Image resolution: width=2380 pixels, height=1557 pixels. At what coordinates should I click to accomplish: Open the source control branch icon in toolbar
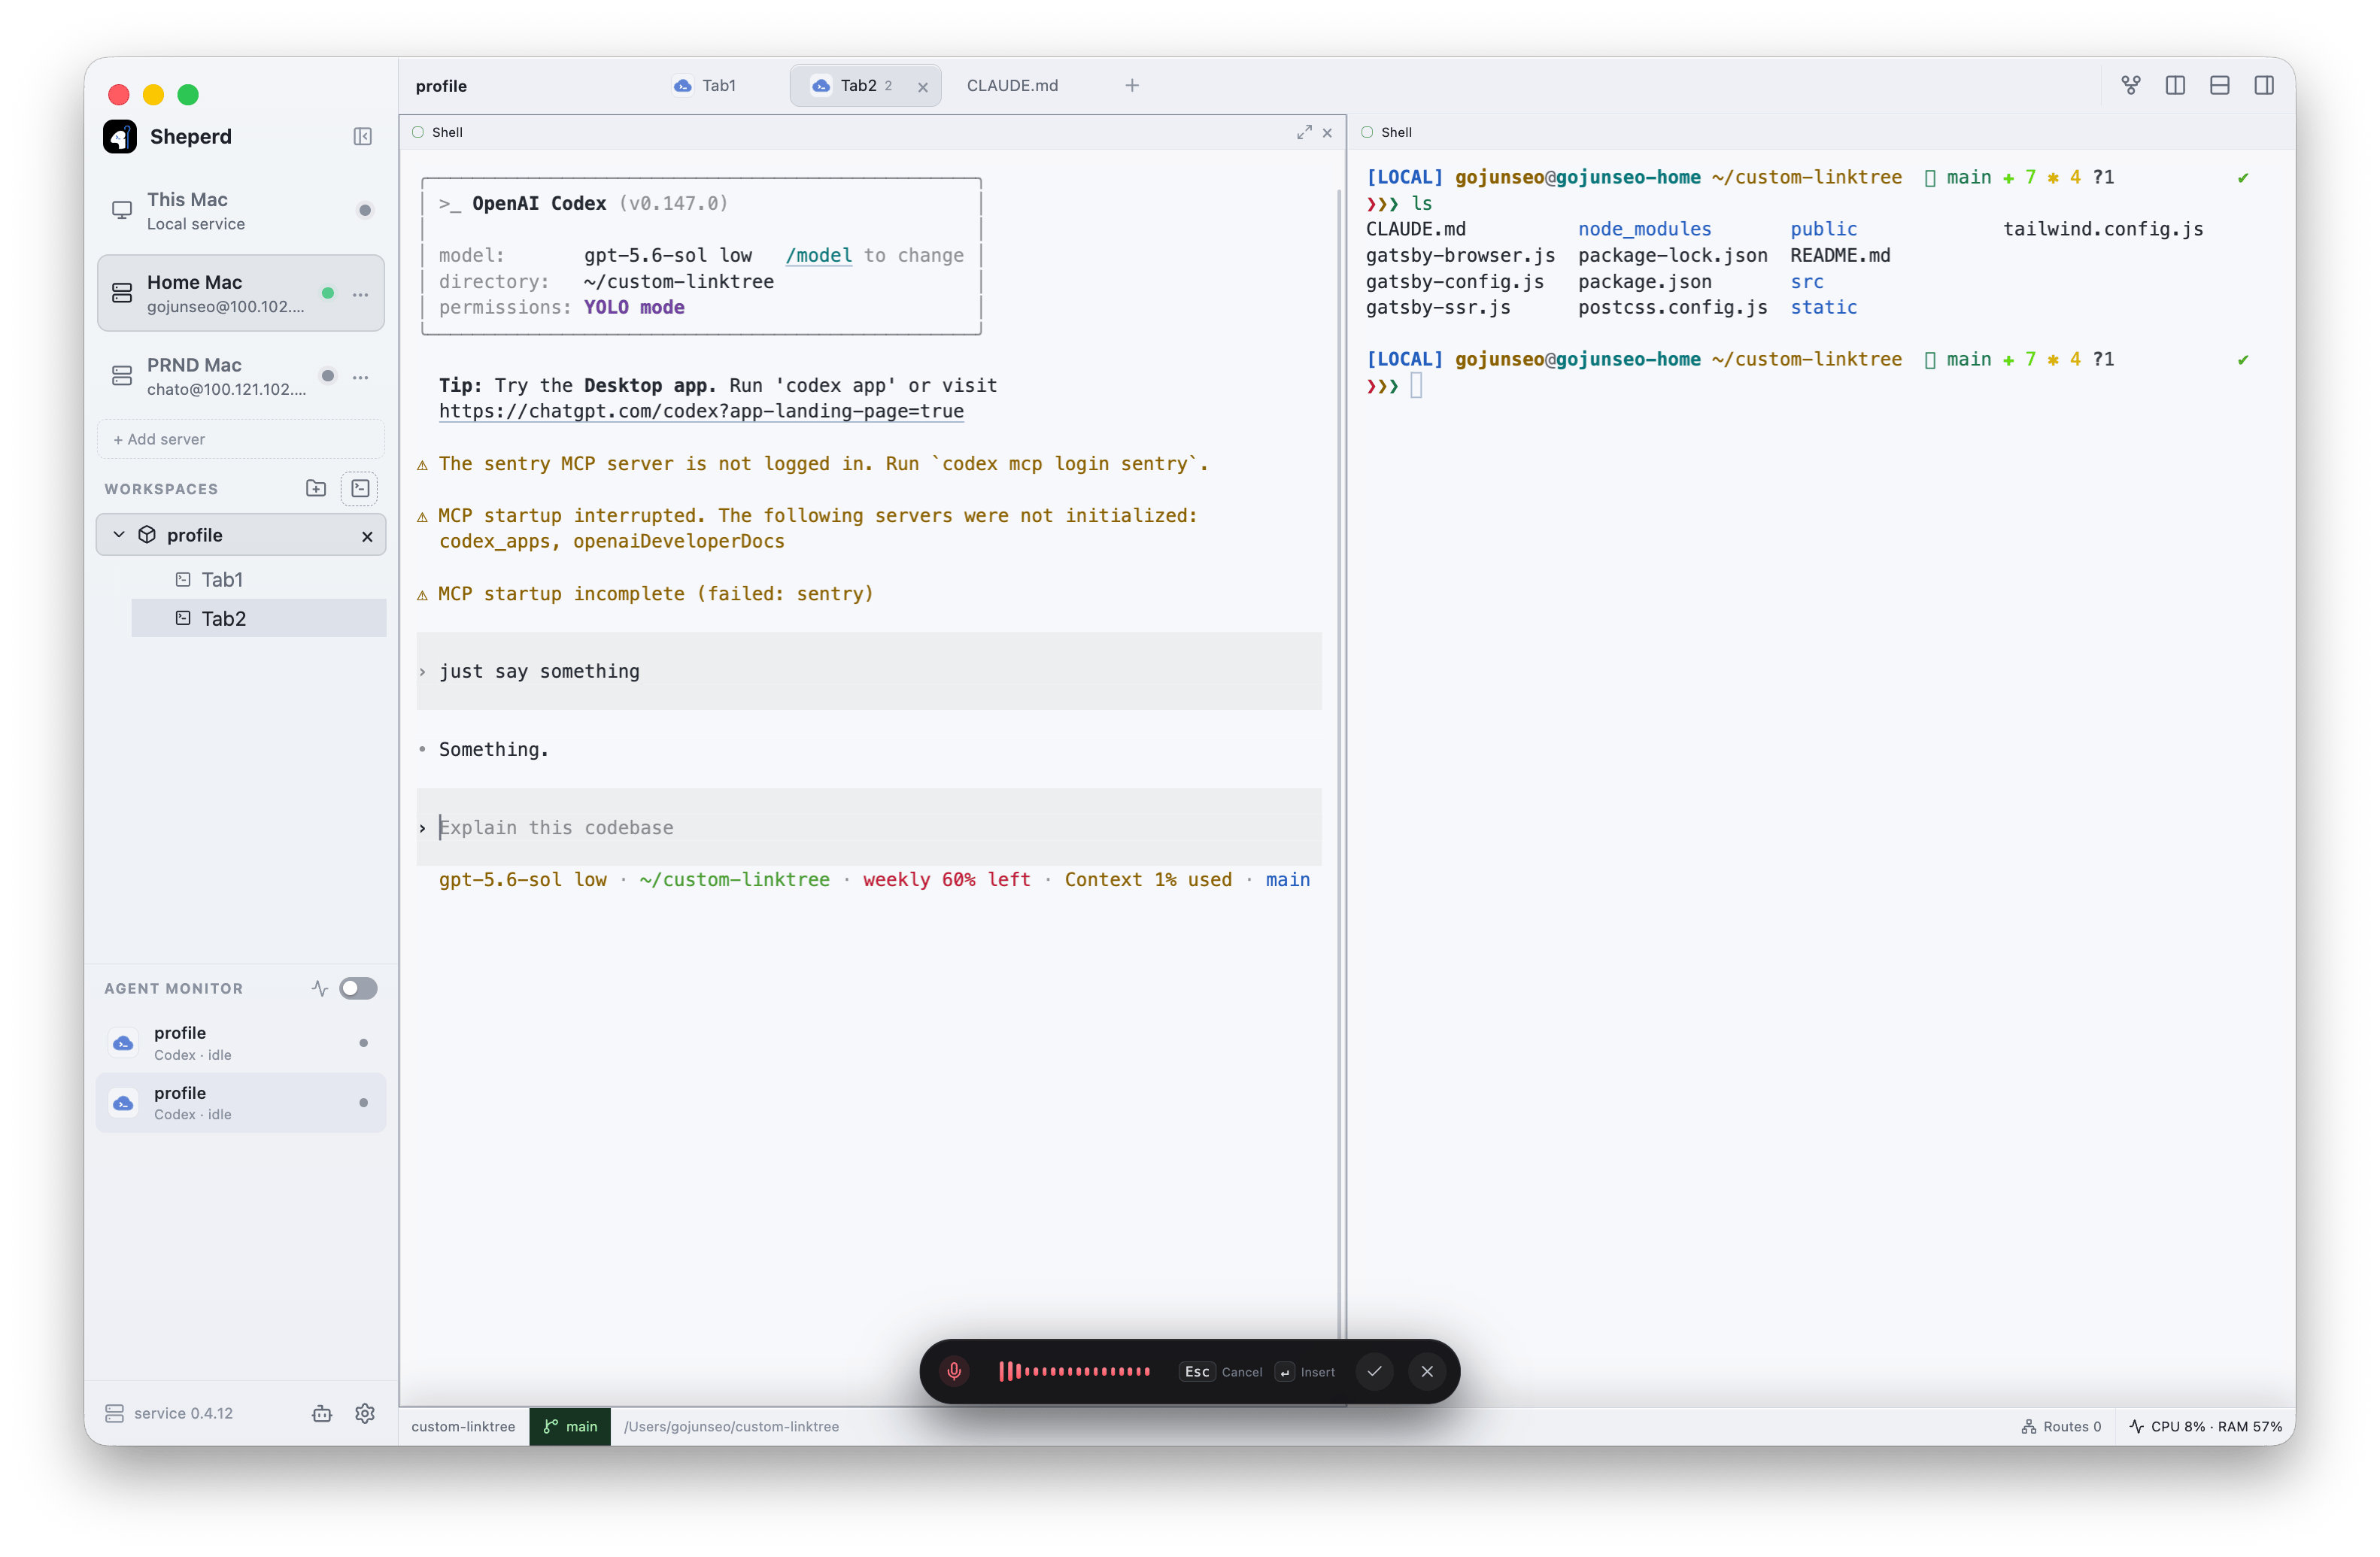click(2131, 86)
